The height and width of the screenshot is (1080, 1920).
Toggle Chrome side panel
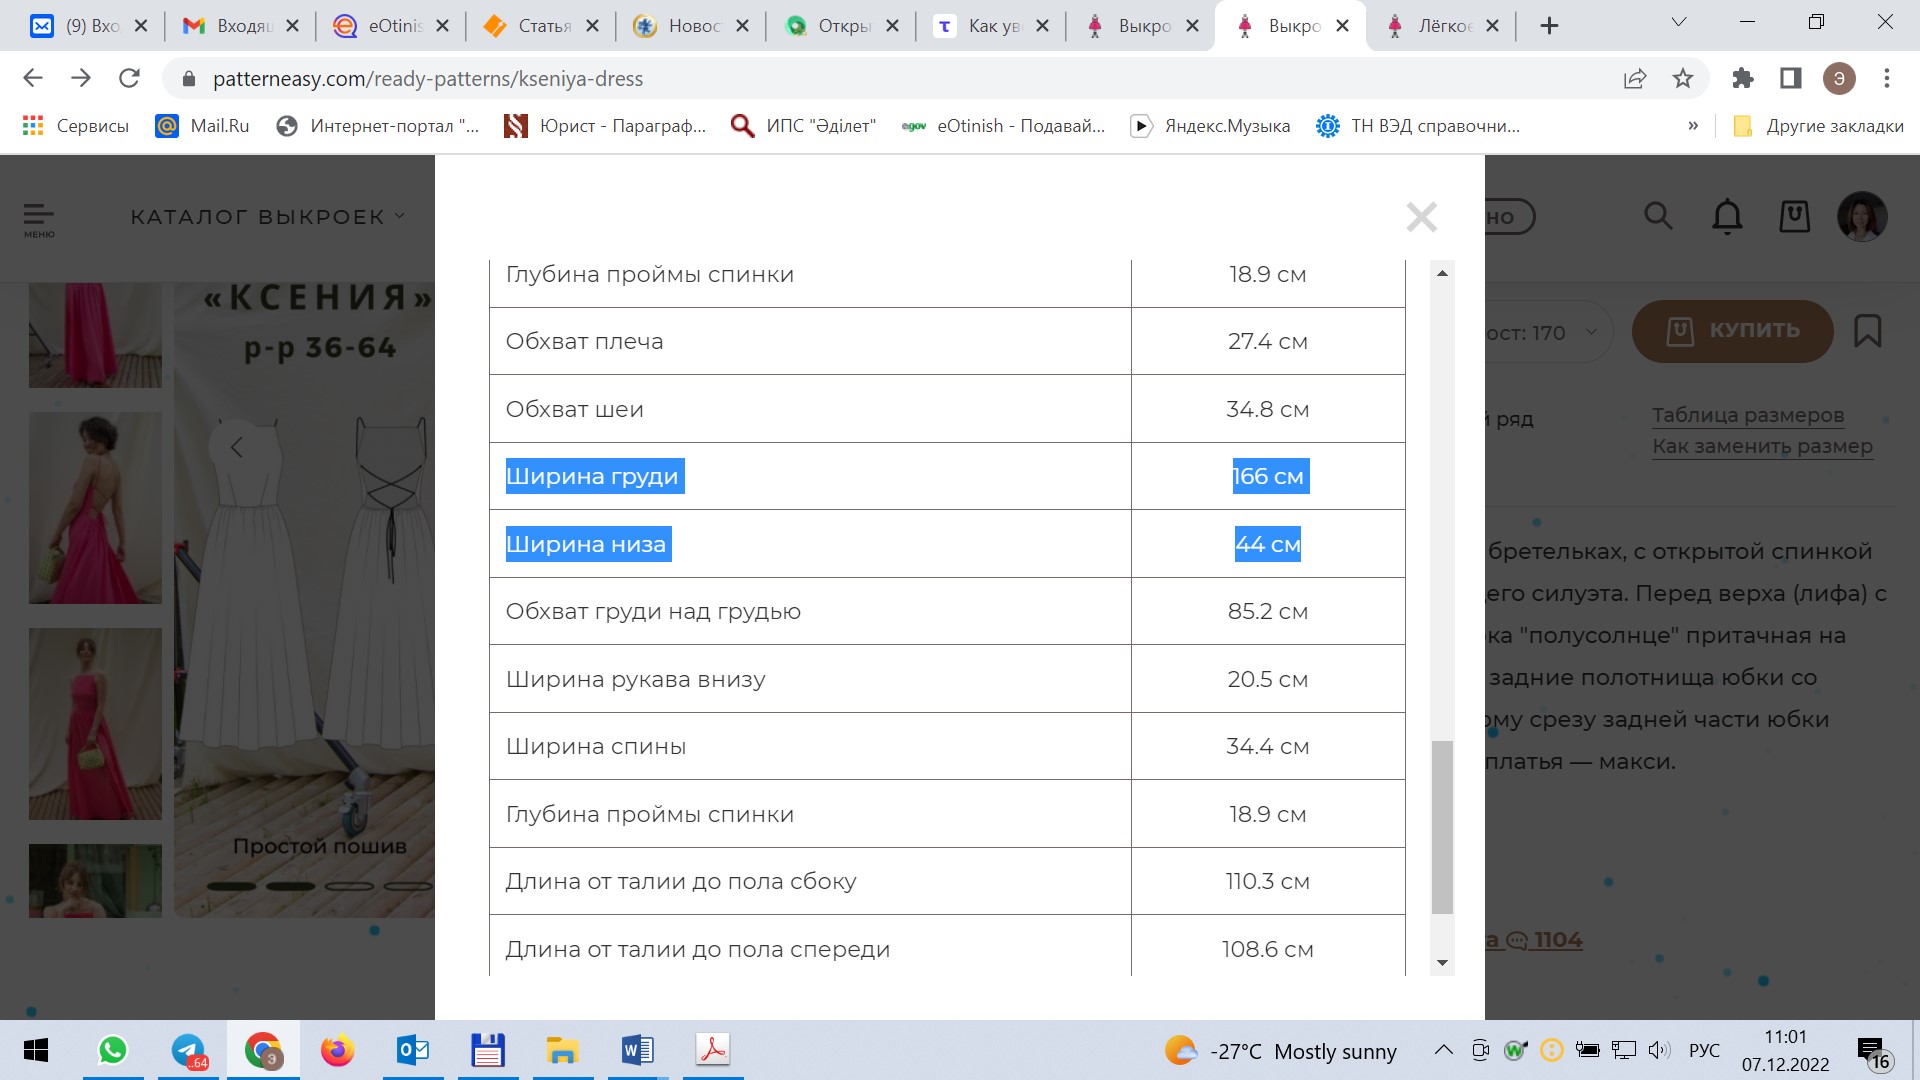coord(1790,78)
